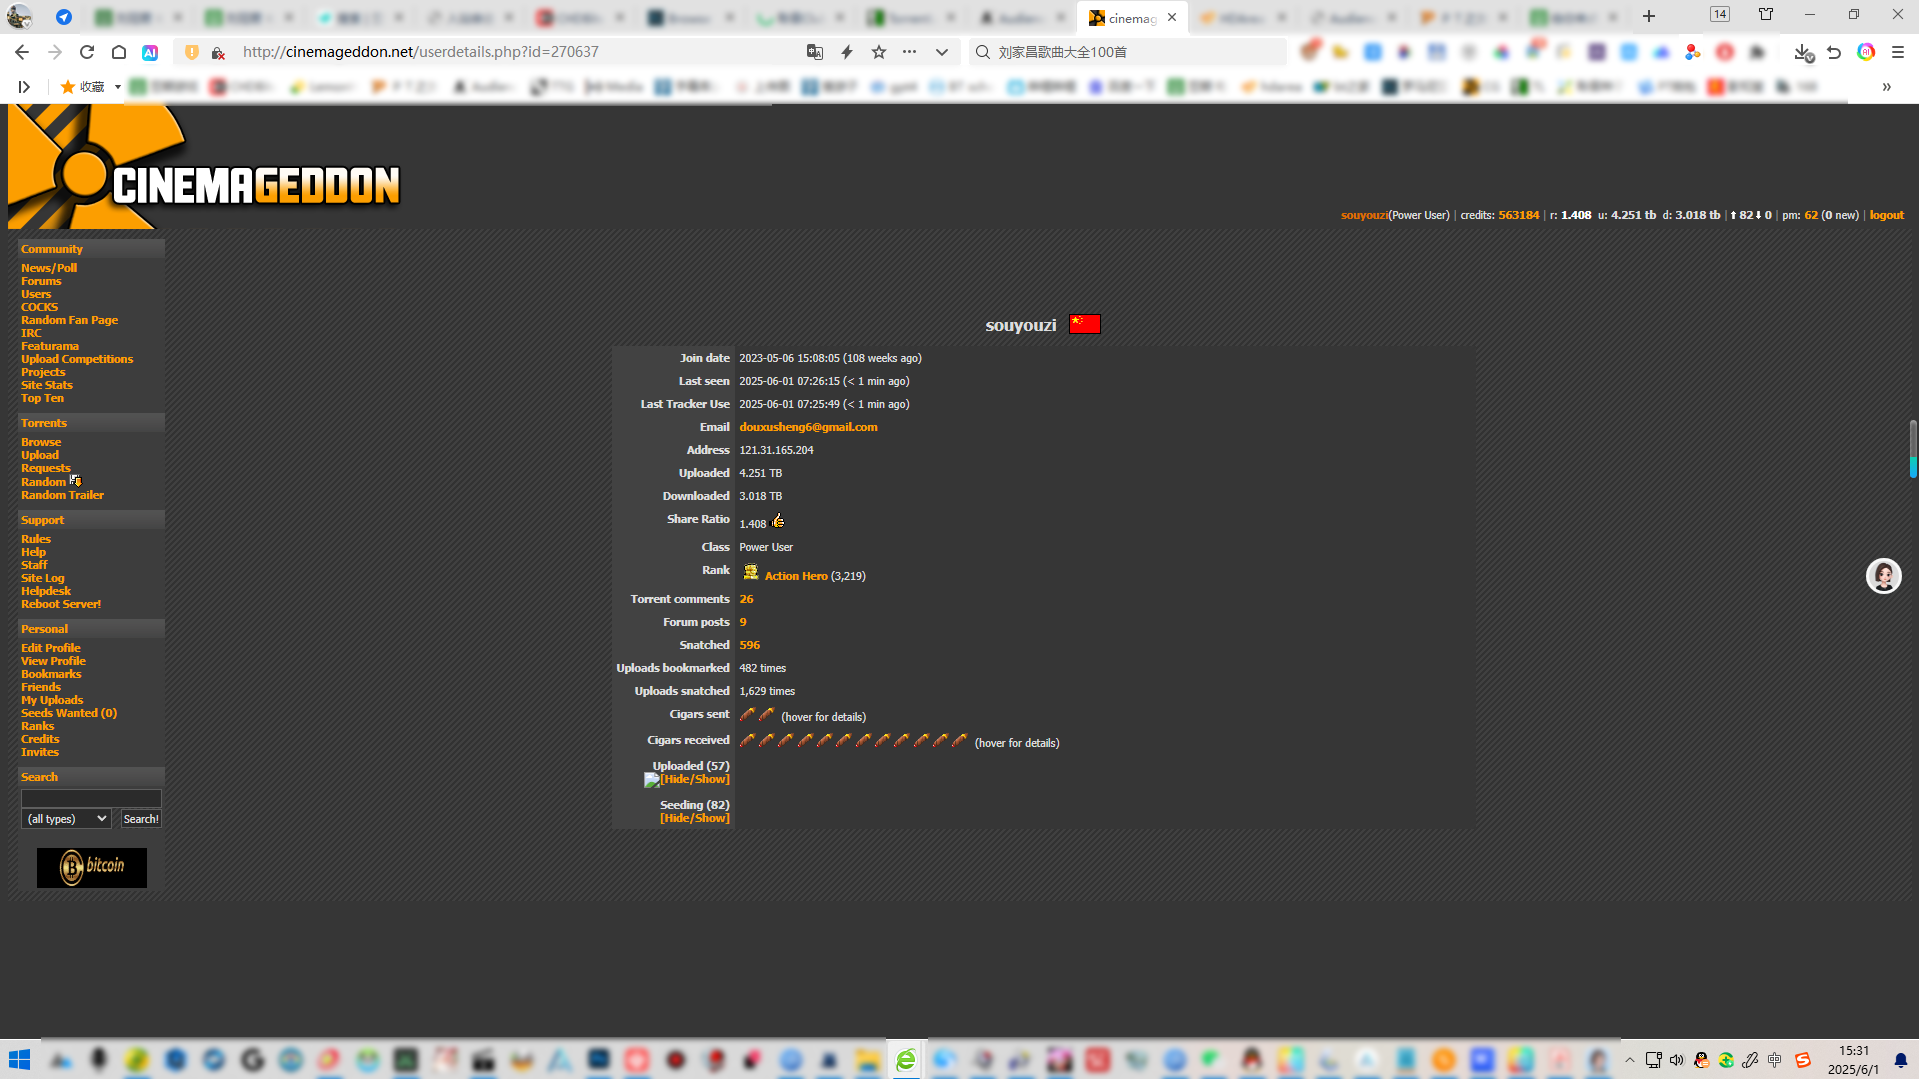Click the China flag icon beside souyouzi

[x=1084, y=324]
